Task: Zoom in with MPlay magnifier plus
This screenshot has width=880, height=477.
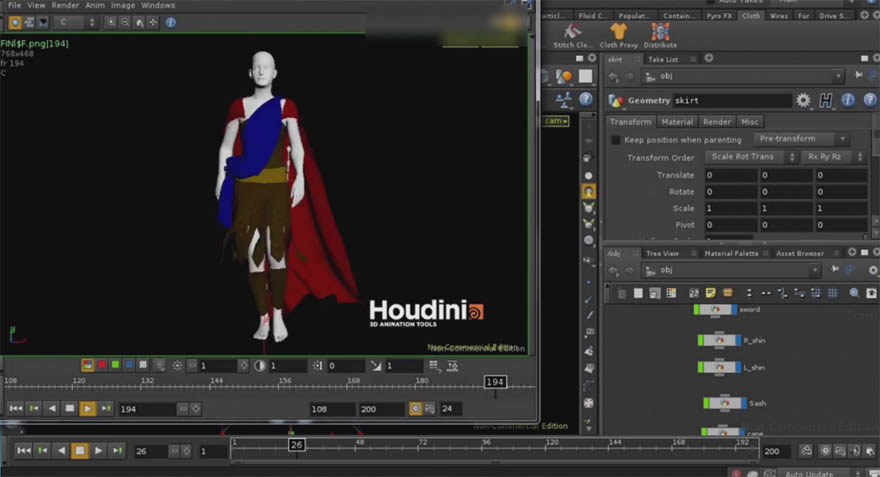Action: 111,22
